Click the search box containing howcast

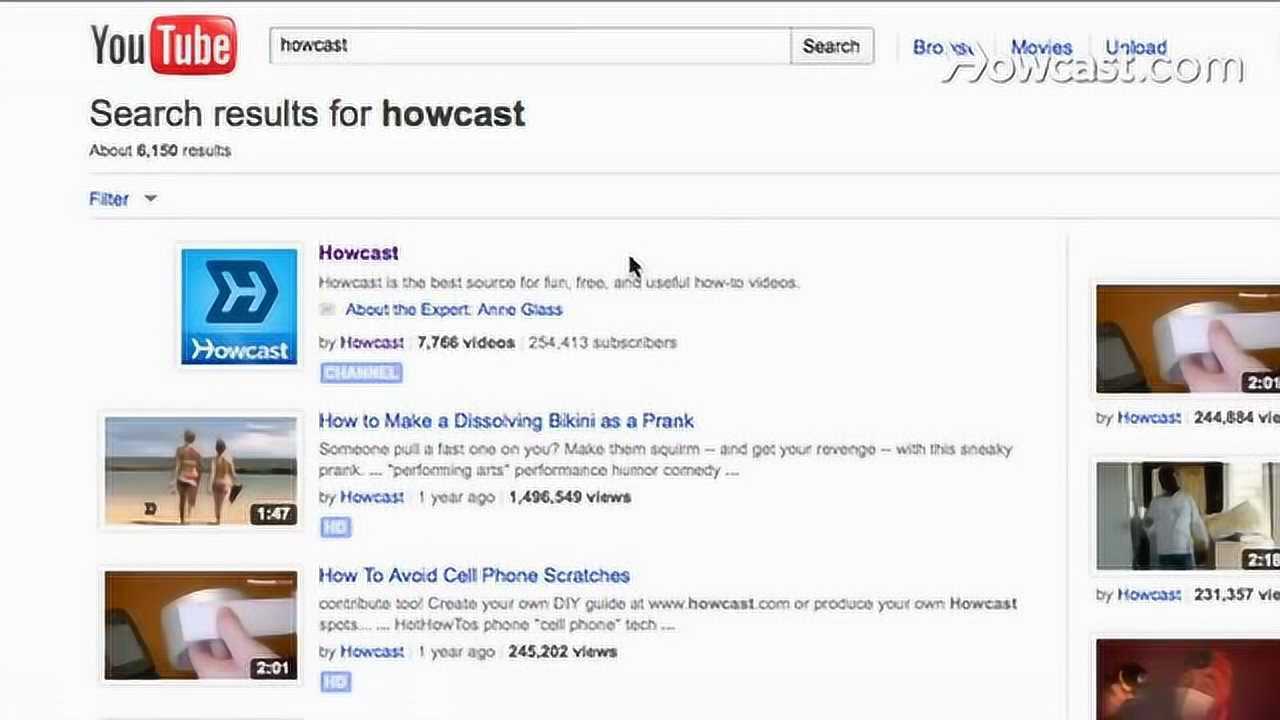point(530,46)
